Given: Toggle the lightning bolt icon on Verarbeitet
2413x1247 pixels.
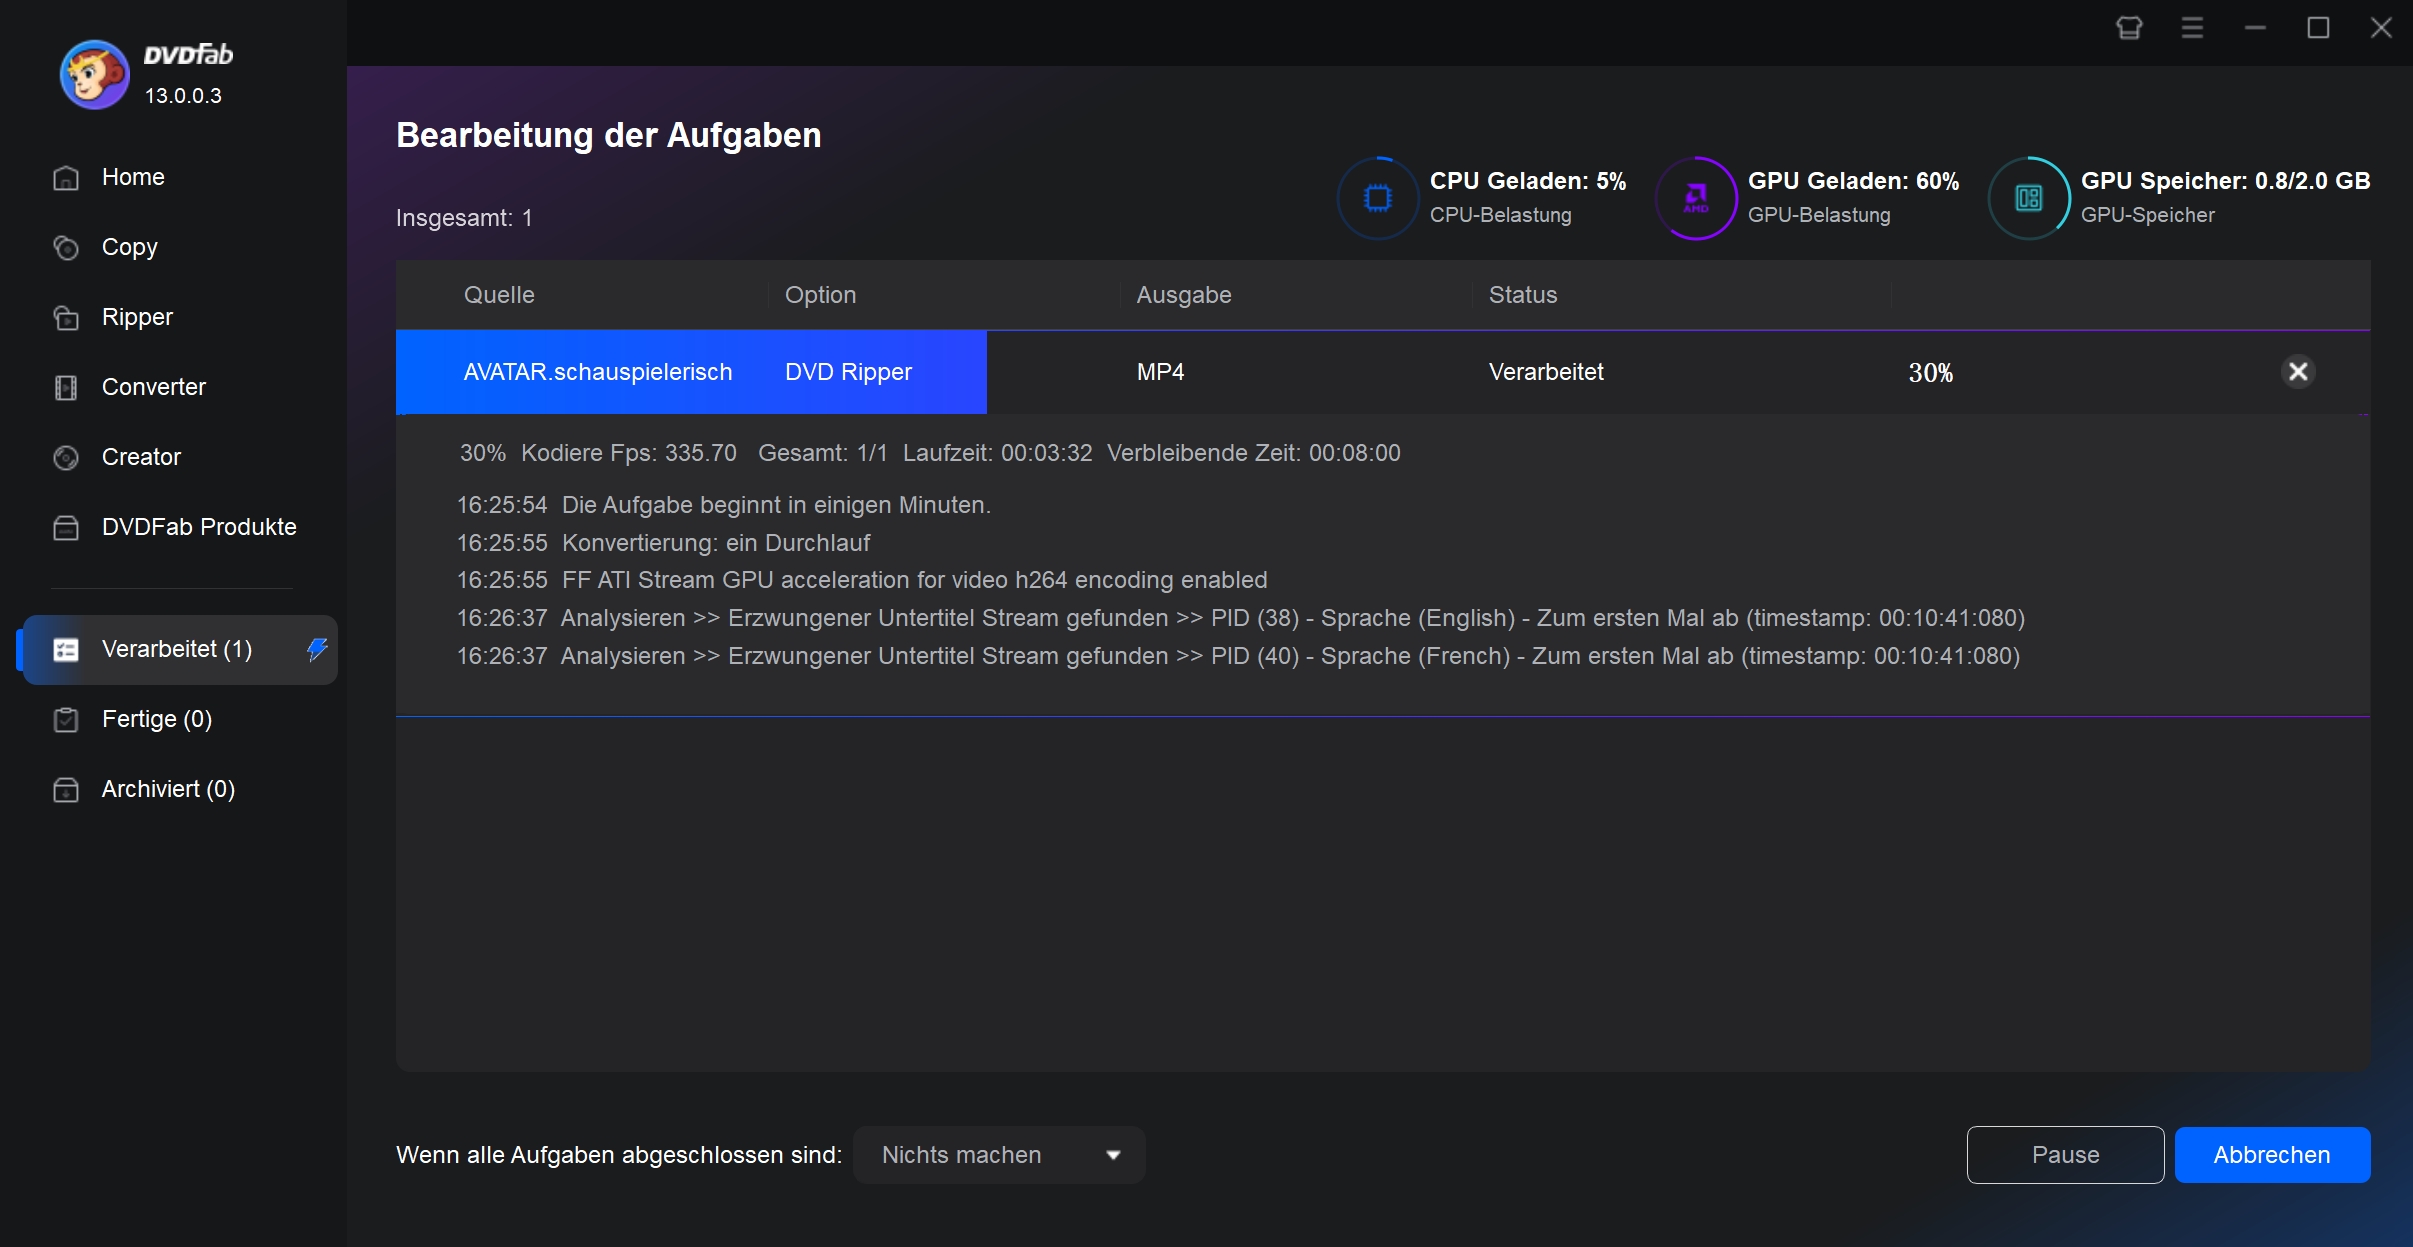Looking at the screenshot, I should 316,649.
